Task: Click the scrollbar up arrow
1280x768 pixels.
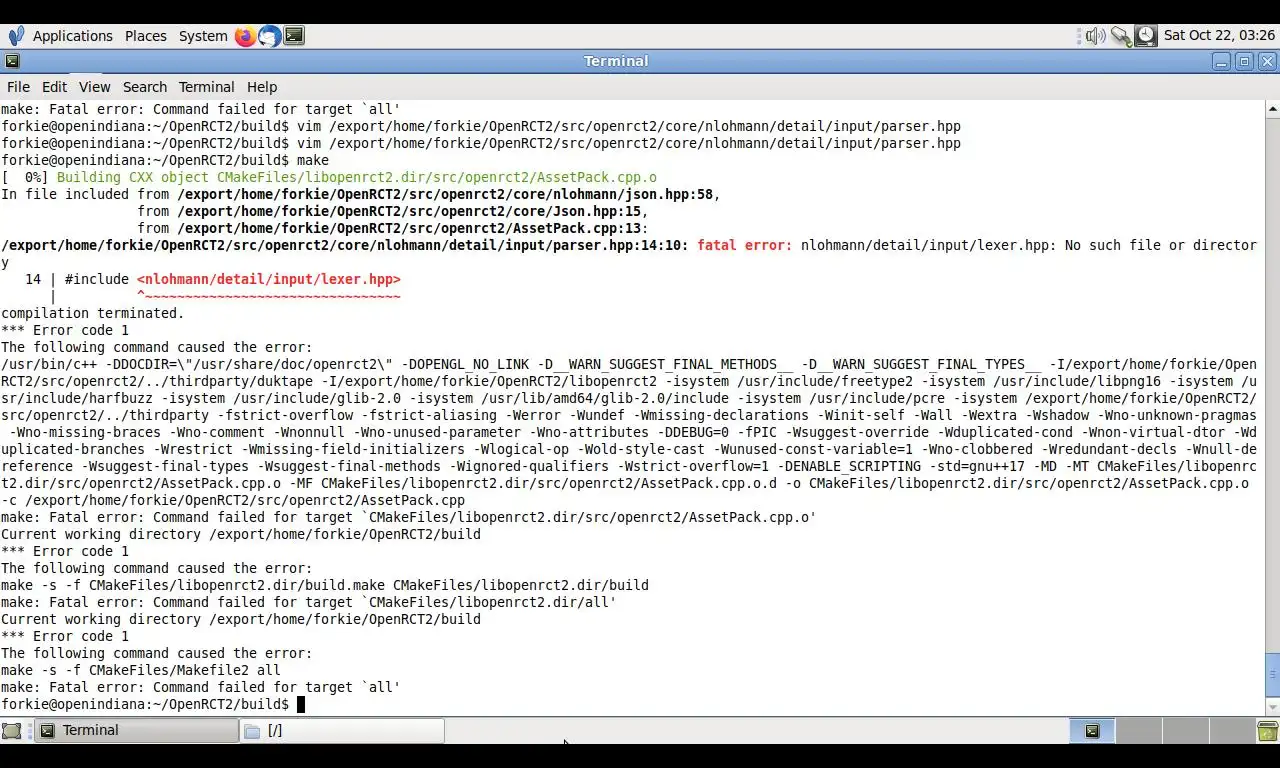Action: 1272,108
